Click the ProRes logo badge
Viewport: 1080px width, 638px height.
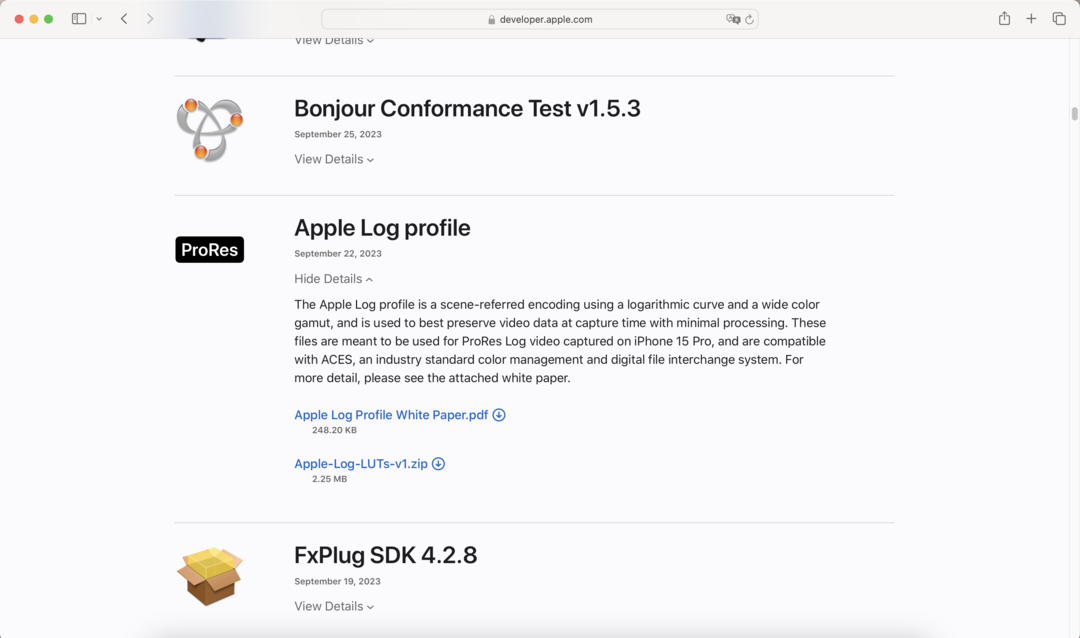coord(210,250)
